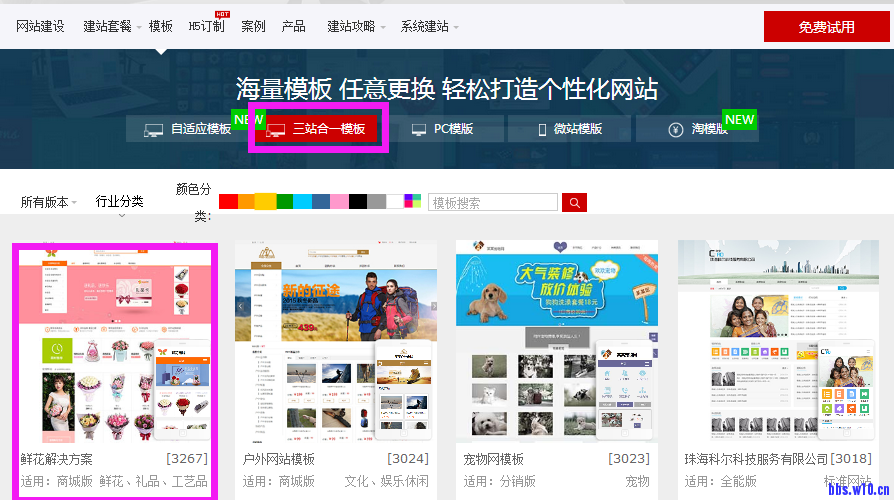The width and height of the screenshot is (894, 500).
Task: Open the H5订制 menu item
Action: [206, 27]
